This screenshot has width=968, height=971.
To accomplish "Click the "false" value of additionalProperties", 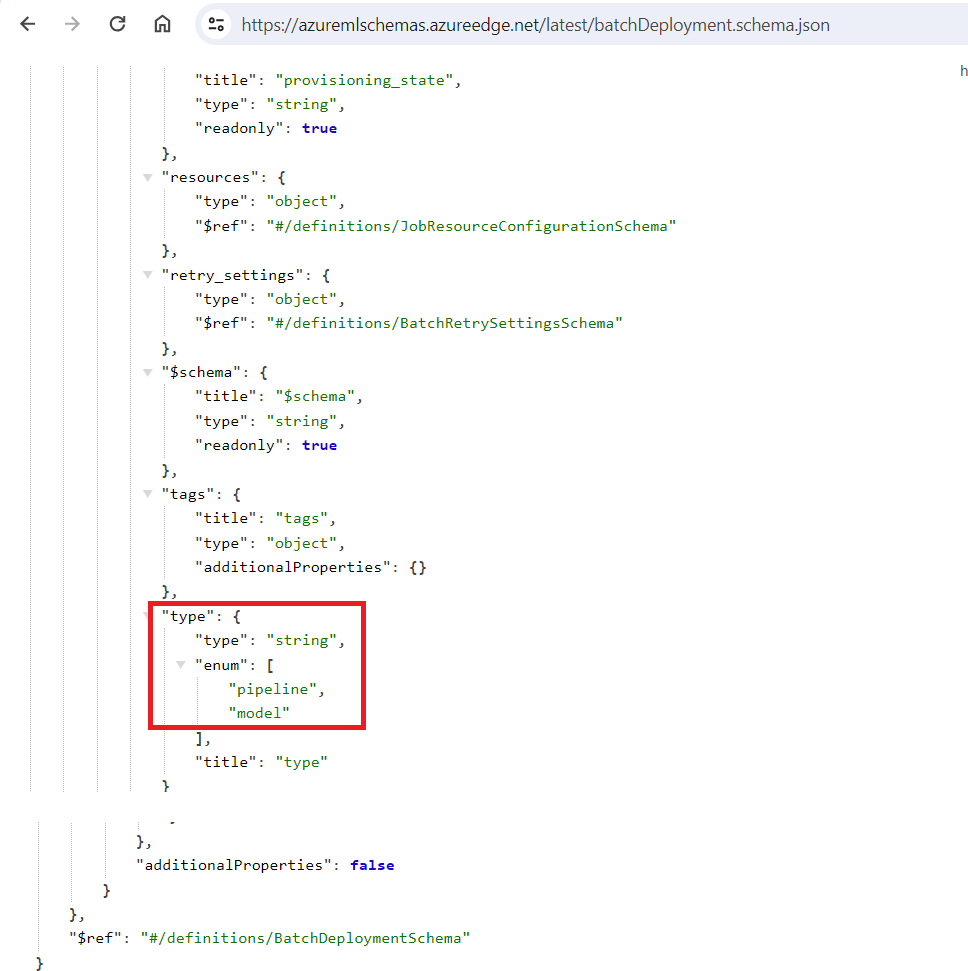I will 372,866.
